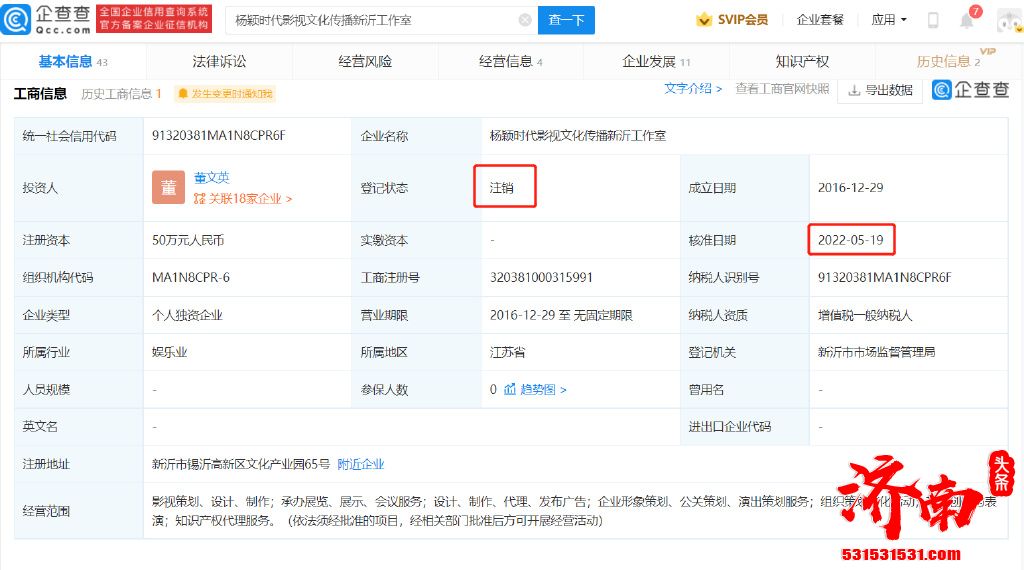Open the mobile phone app icon
The image size is (1024, 570).
pos(933,20)
